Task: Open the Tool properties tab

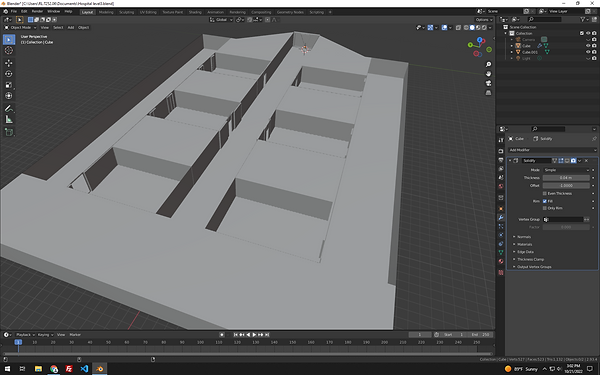Action: click(501, 140)
